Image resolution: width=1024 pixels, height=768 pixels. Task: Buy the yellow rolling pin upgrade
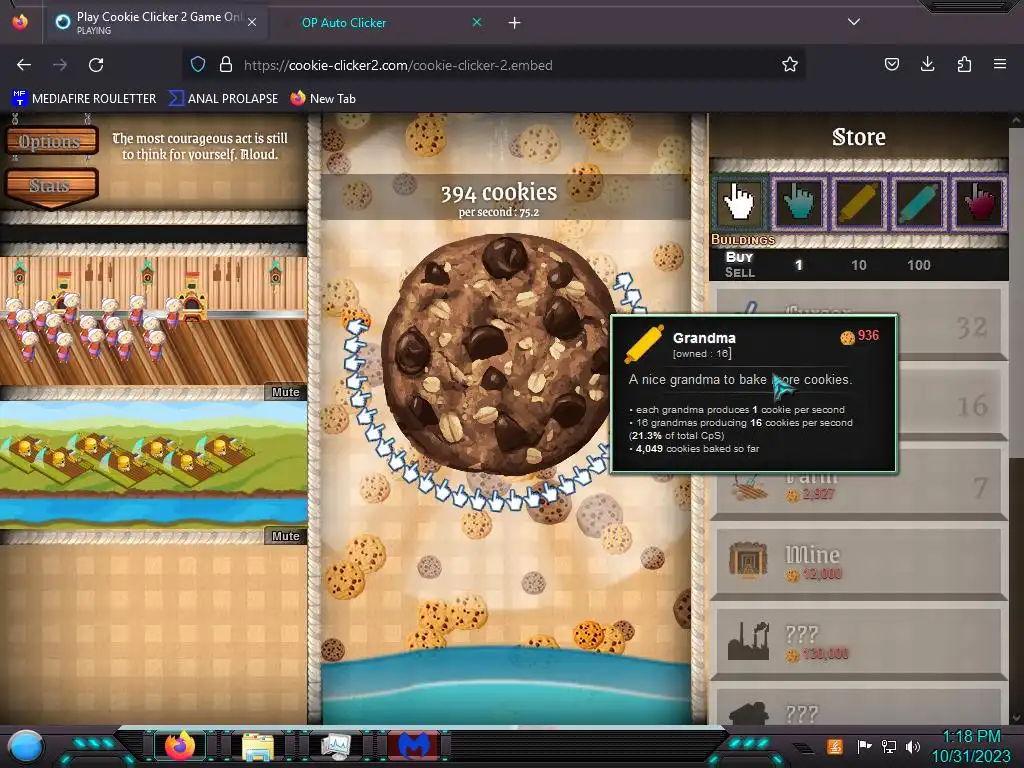pyautogui.click(x=859, y=202)
